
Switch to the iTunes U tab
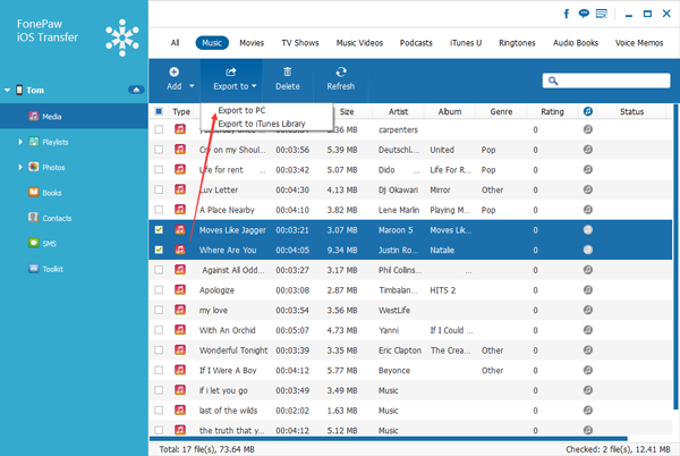coord(466,43)
